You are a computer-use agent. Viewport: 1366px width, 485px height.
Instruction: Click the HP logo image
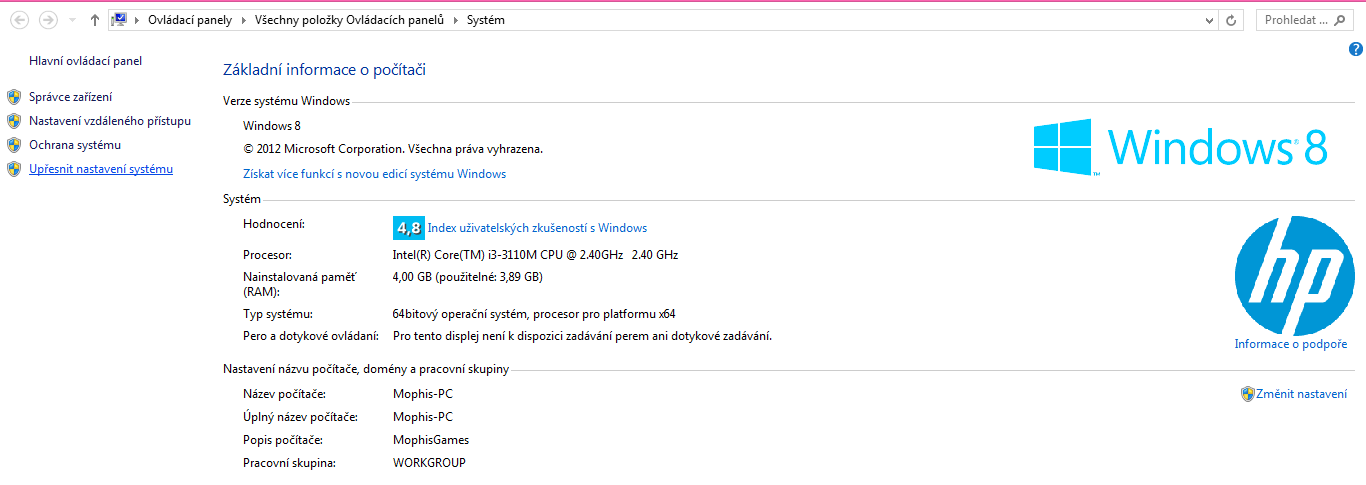[x=1294, y=277]
